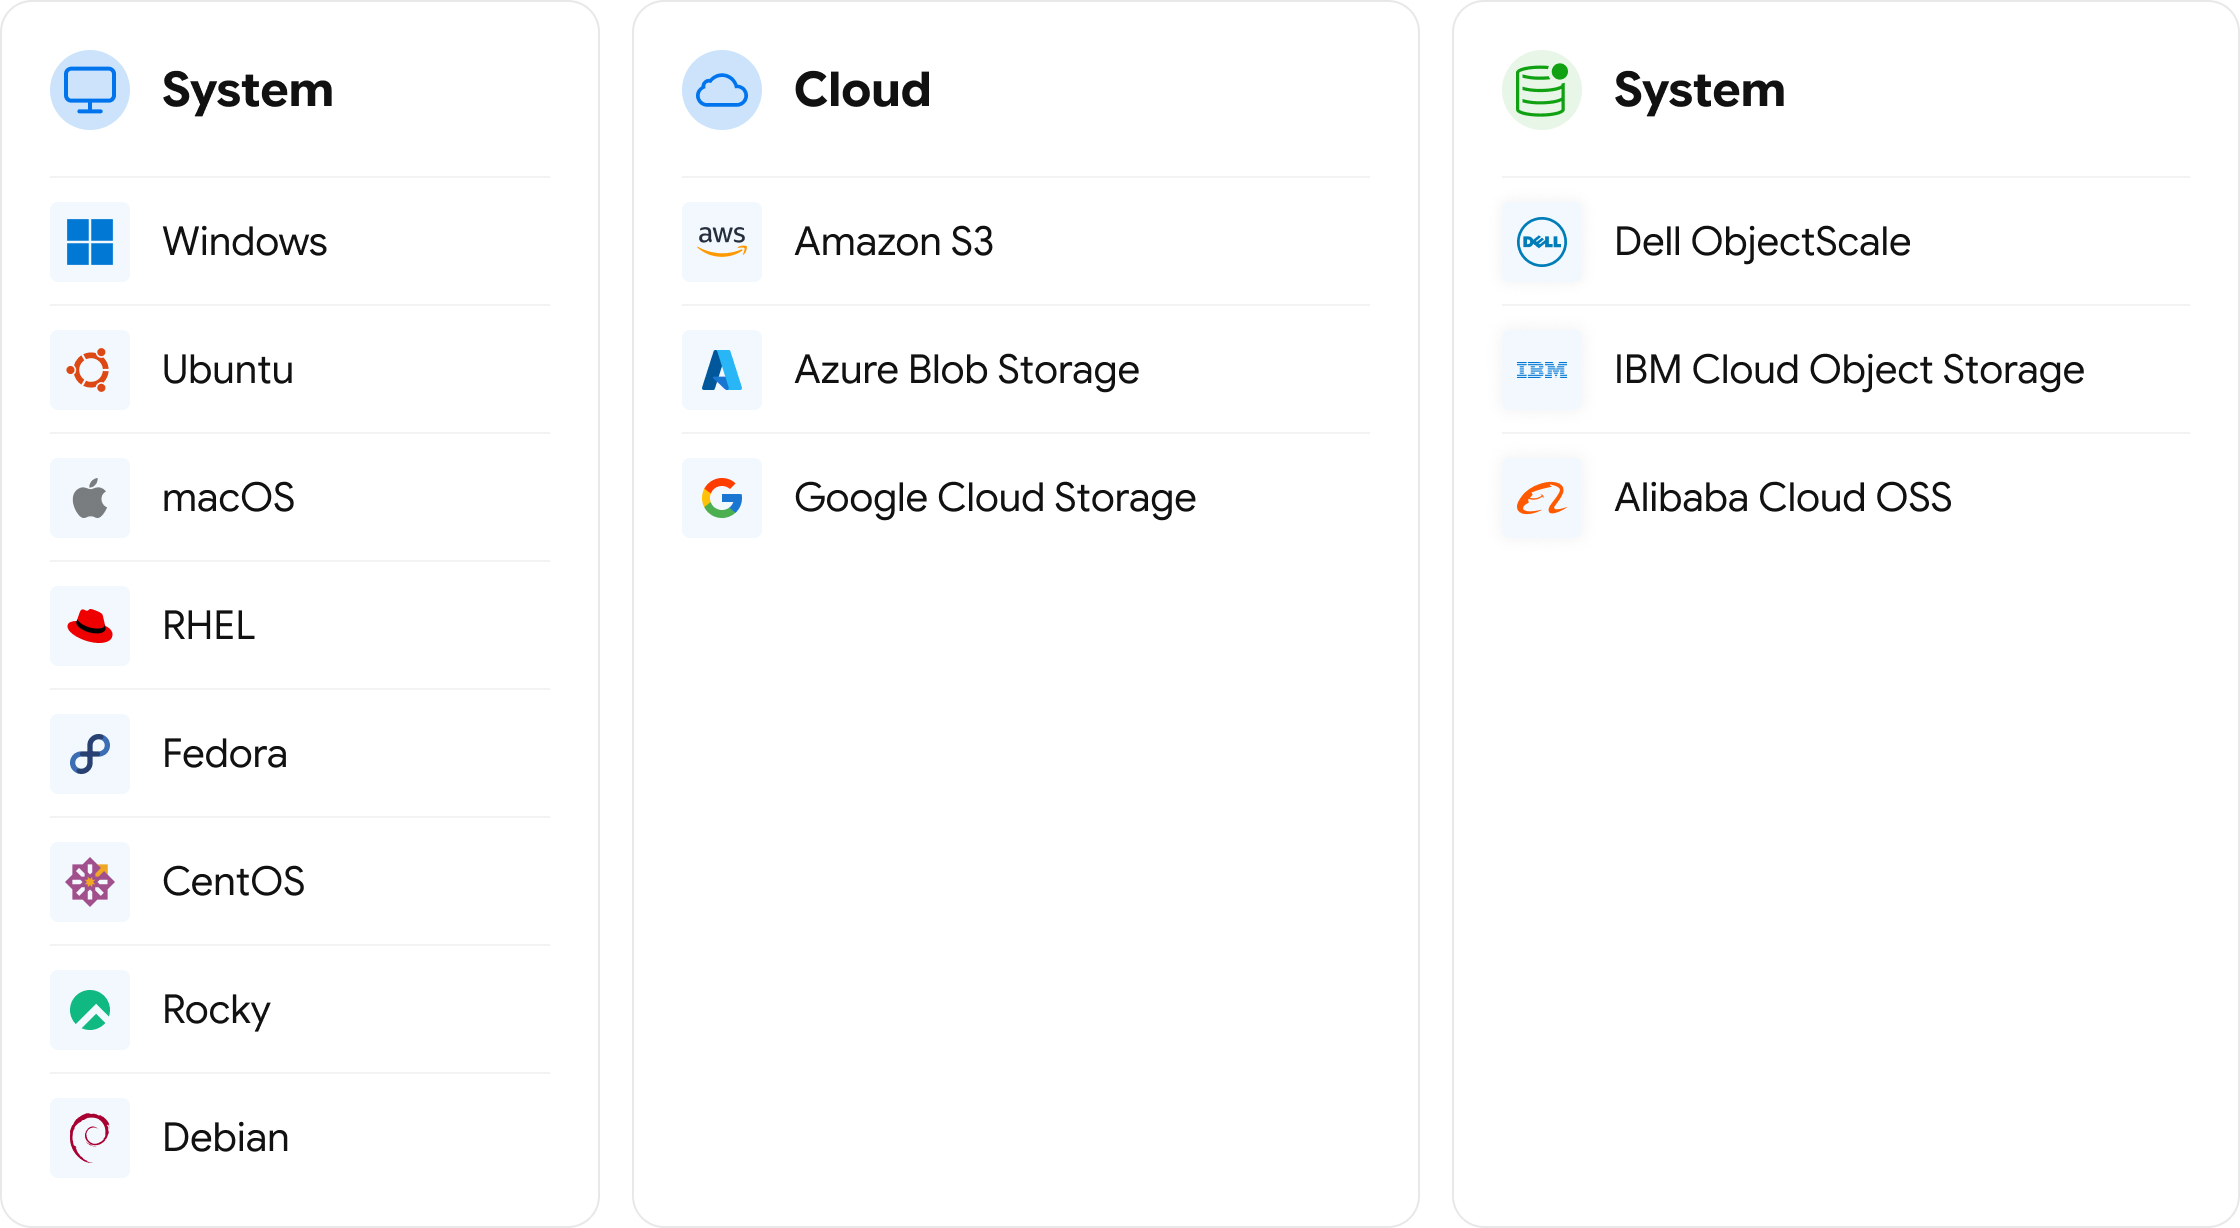Image resolution: width=2240 pixels, height=1228 pixels.
Task: Select the Rocky label
Action: coord(217,1010)
